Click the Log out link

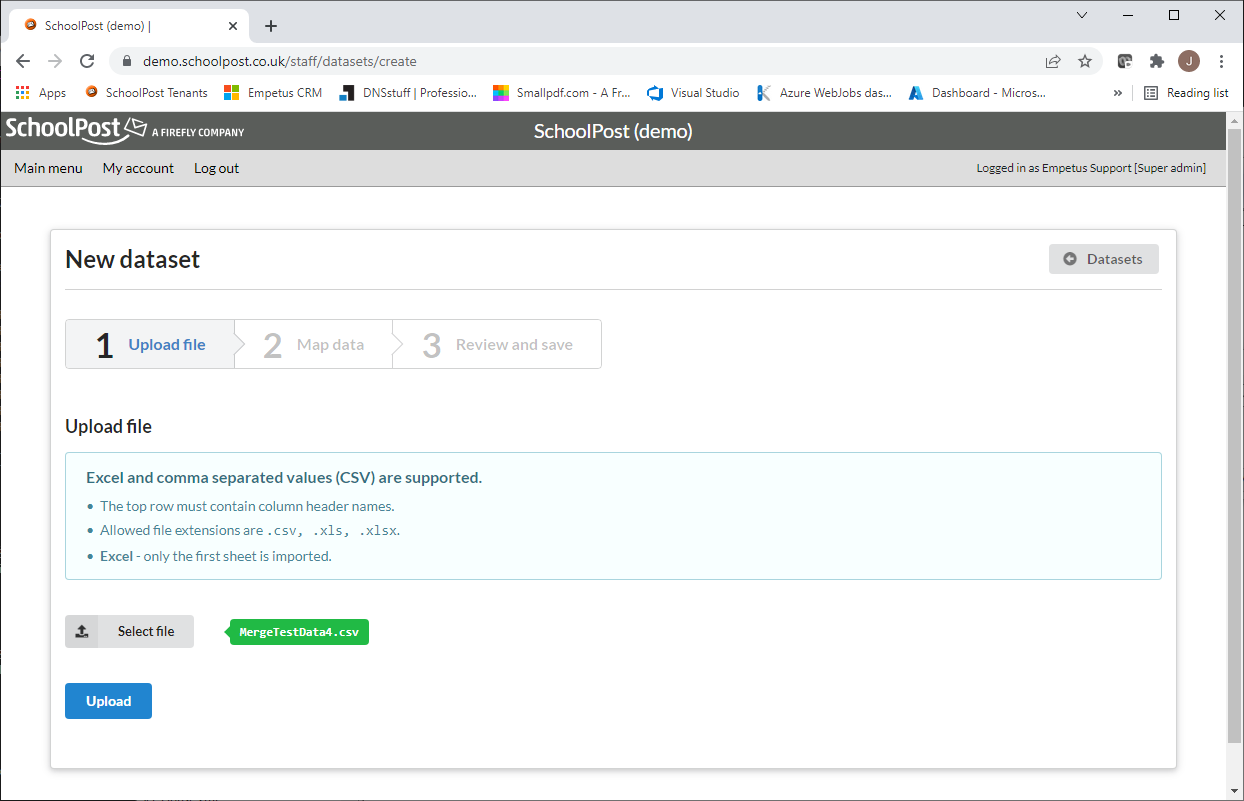tap(216, 168)
